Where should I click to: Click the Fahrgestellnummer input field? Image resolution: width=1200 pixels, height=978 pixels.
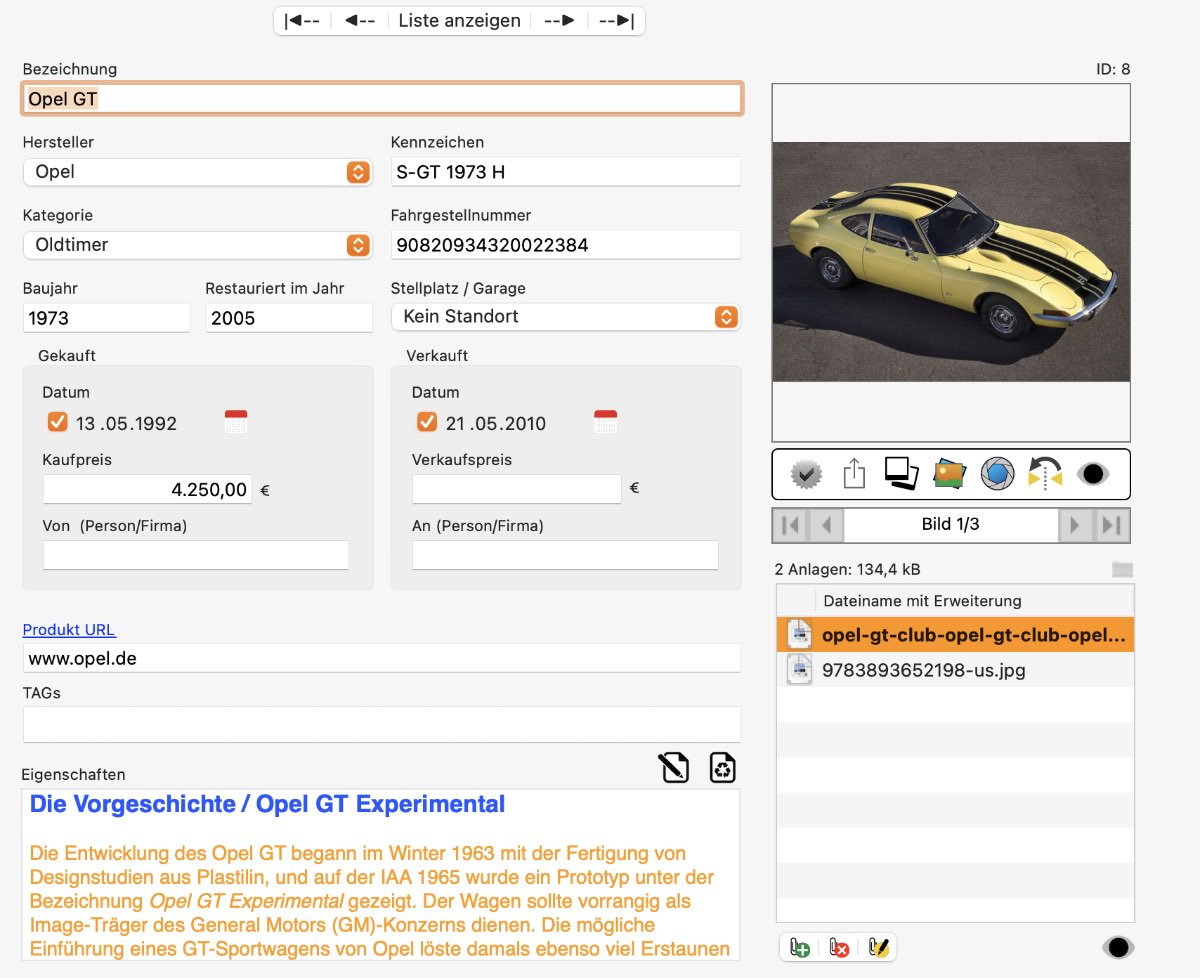pos(565,245)
